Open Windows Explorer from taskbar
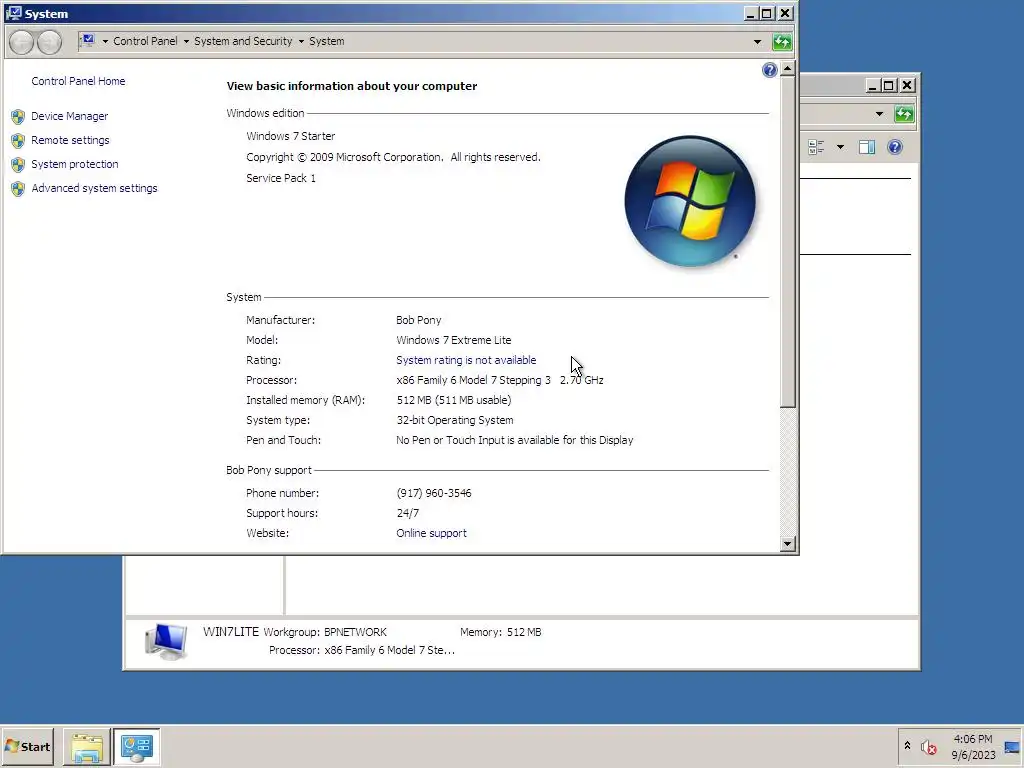 [x=87, y=747]
